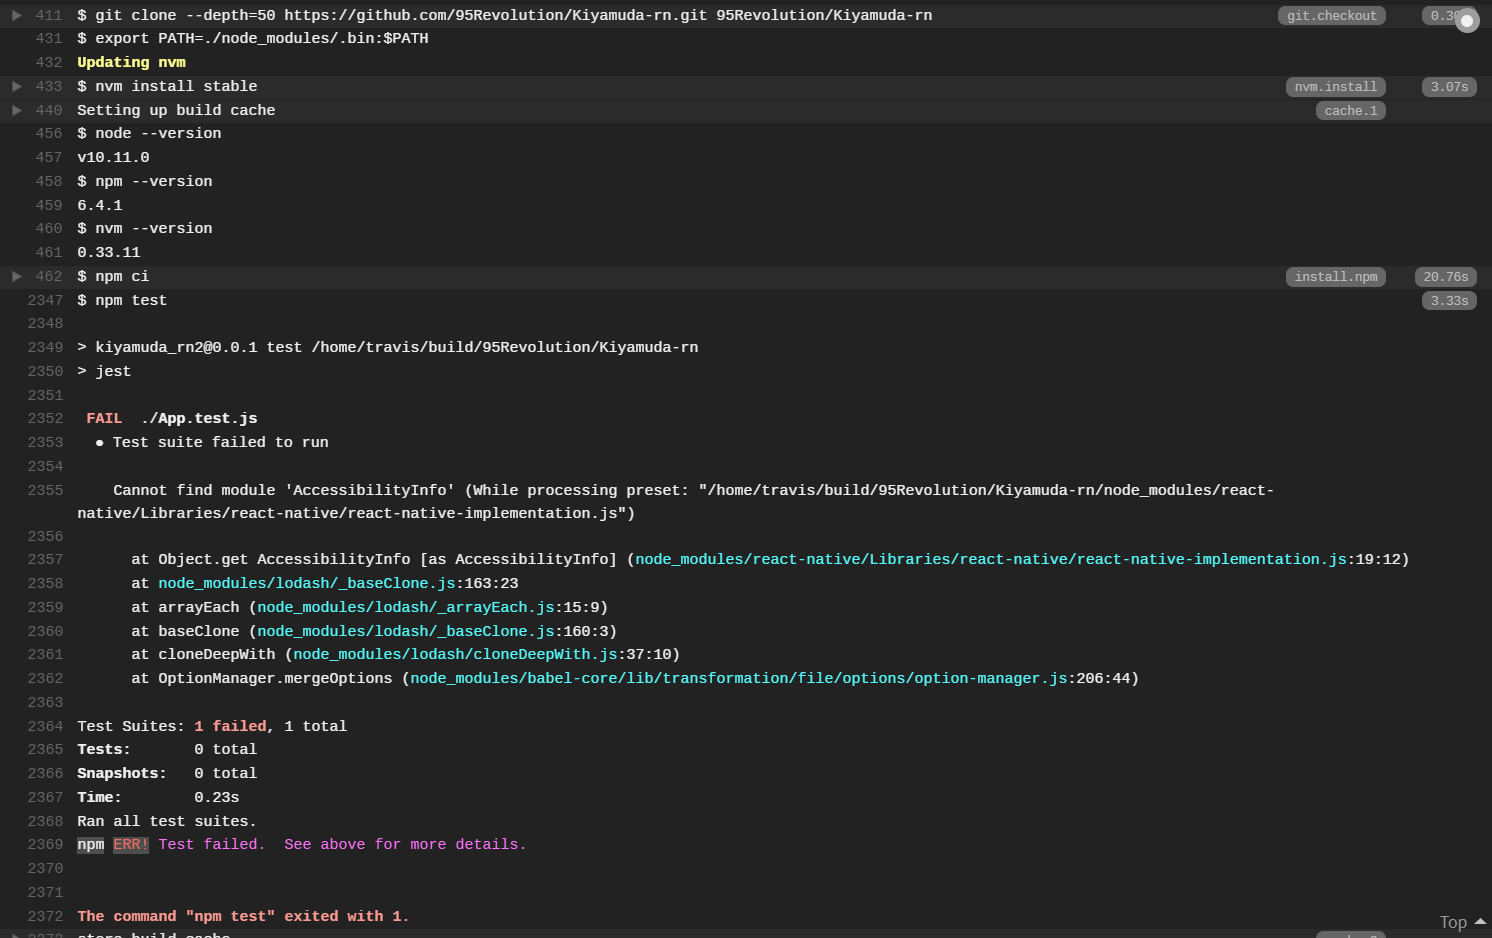Select line number 2364
This screenshot has height=938, width=1492.
45,726
